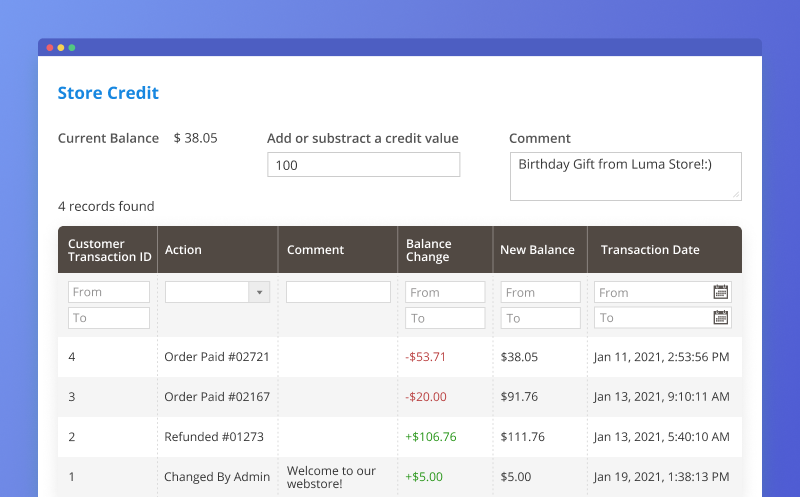Sort by Balance Change column header

click(429, 250)
